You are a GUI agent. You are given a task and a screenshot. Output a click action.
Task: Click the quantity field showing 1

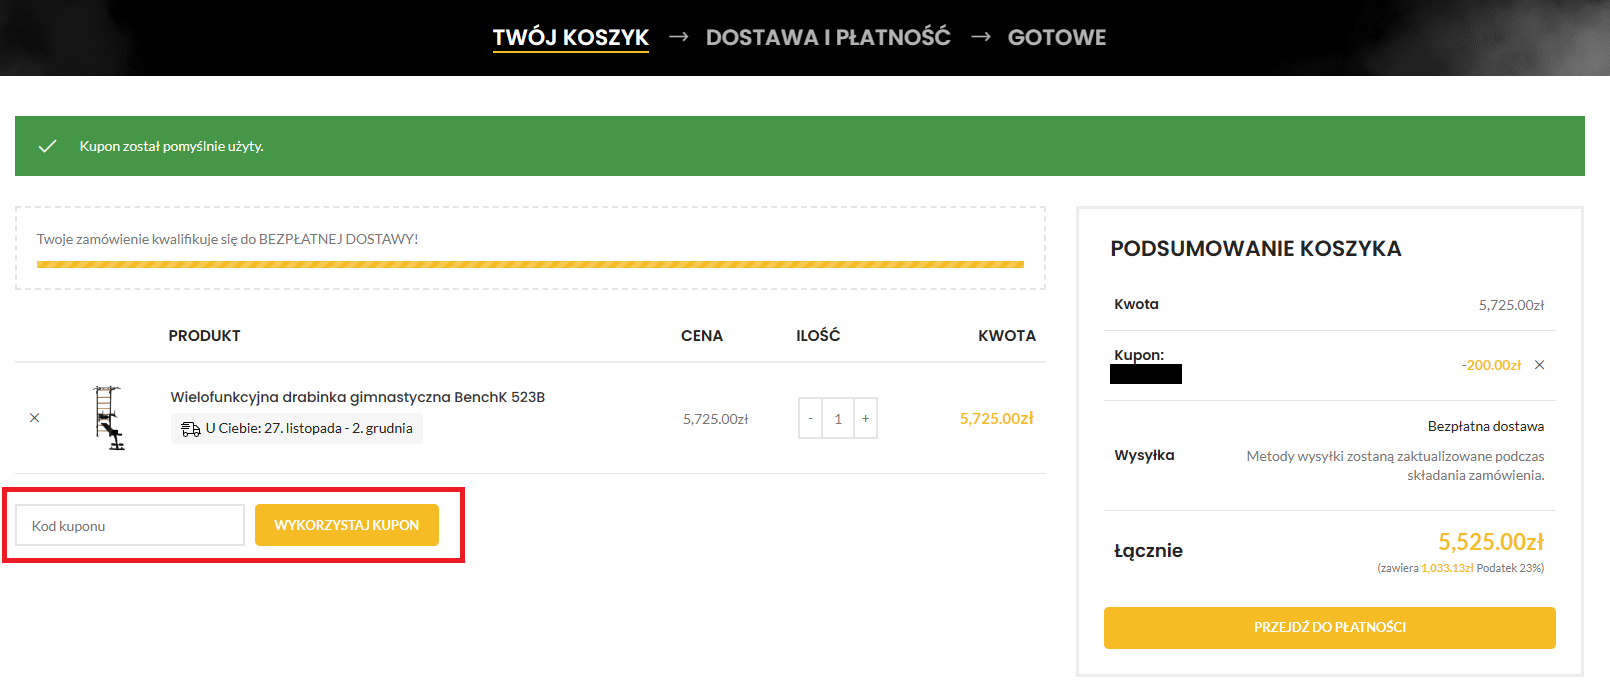point(838,419)
